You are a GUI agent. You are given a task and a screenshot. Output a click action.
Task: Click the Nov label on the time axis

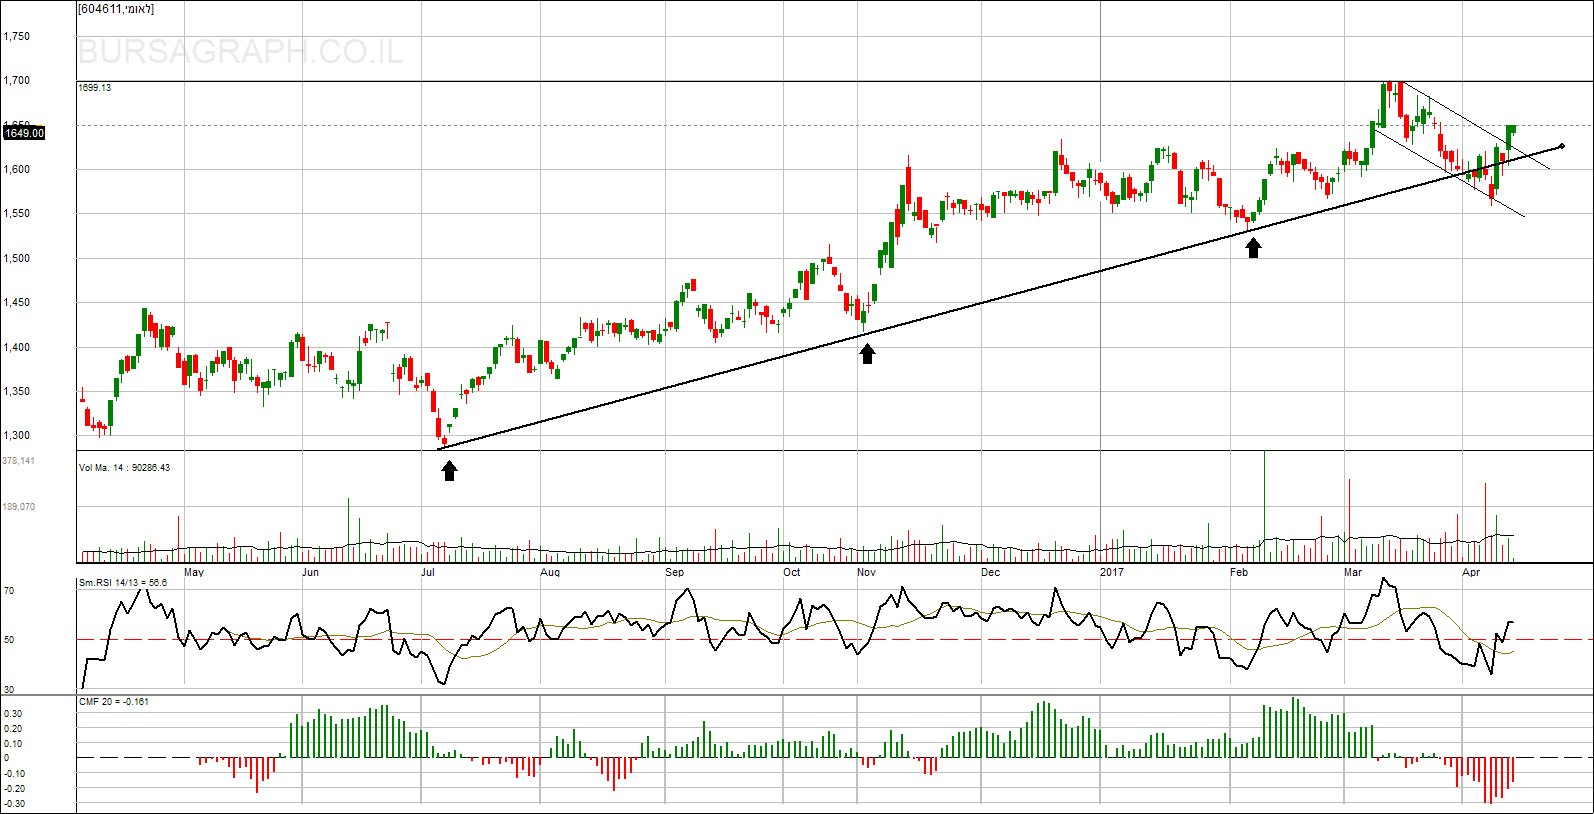coord(866,572)
